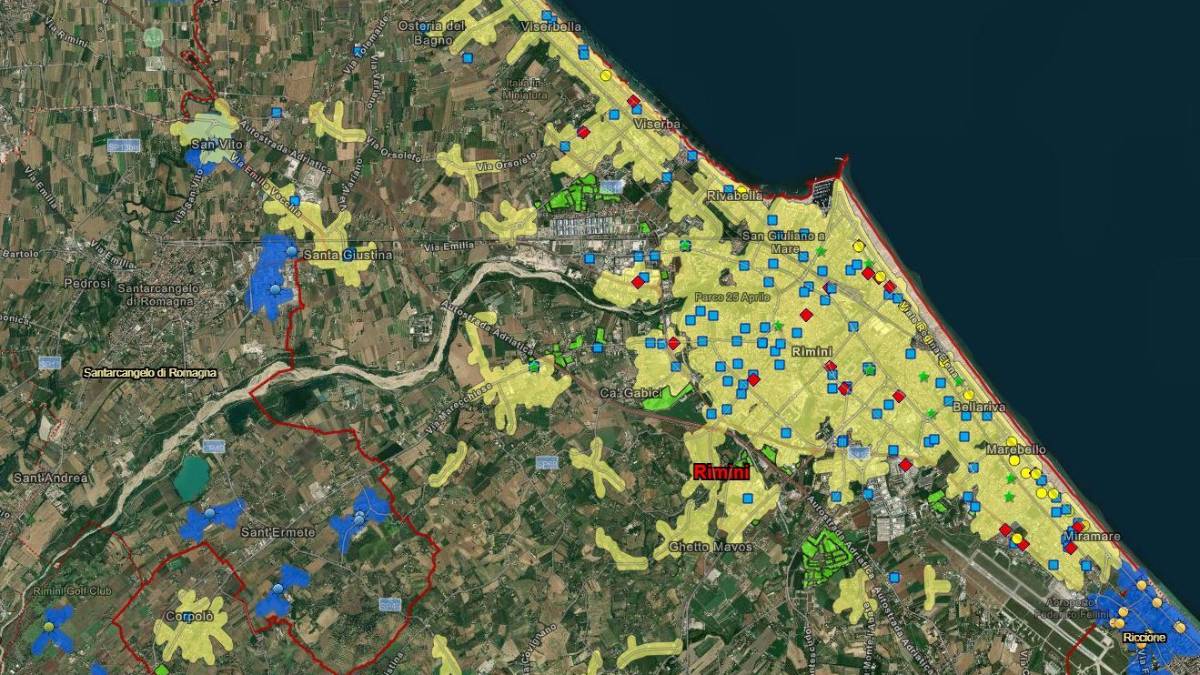Screen dimensions: 1200x675
Task: Click the Miramare place label
Action: (x=1093, y=537)
